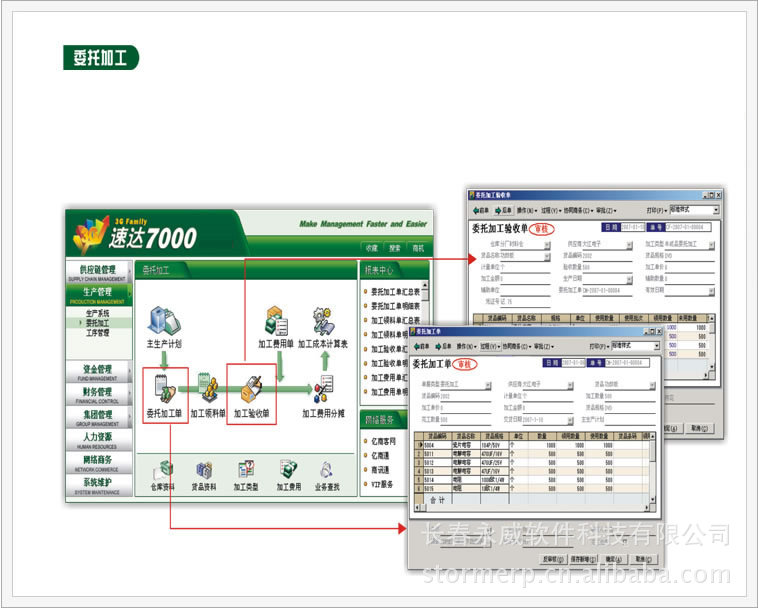
Task: Select 供应链管理 module in sidebar
Action: pyautogui.click(x=98, y=273)
